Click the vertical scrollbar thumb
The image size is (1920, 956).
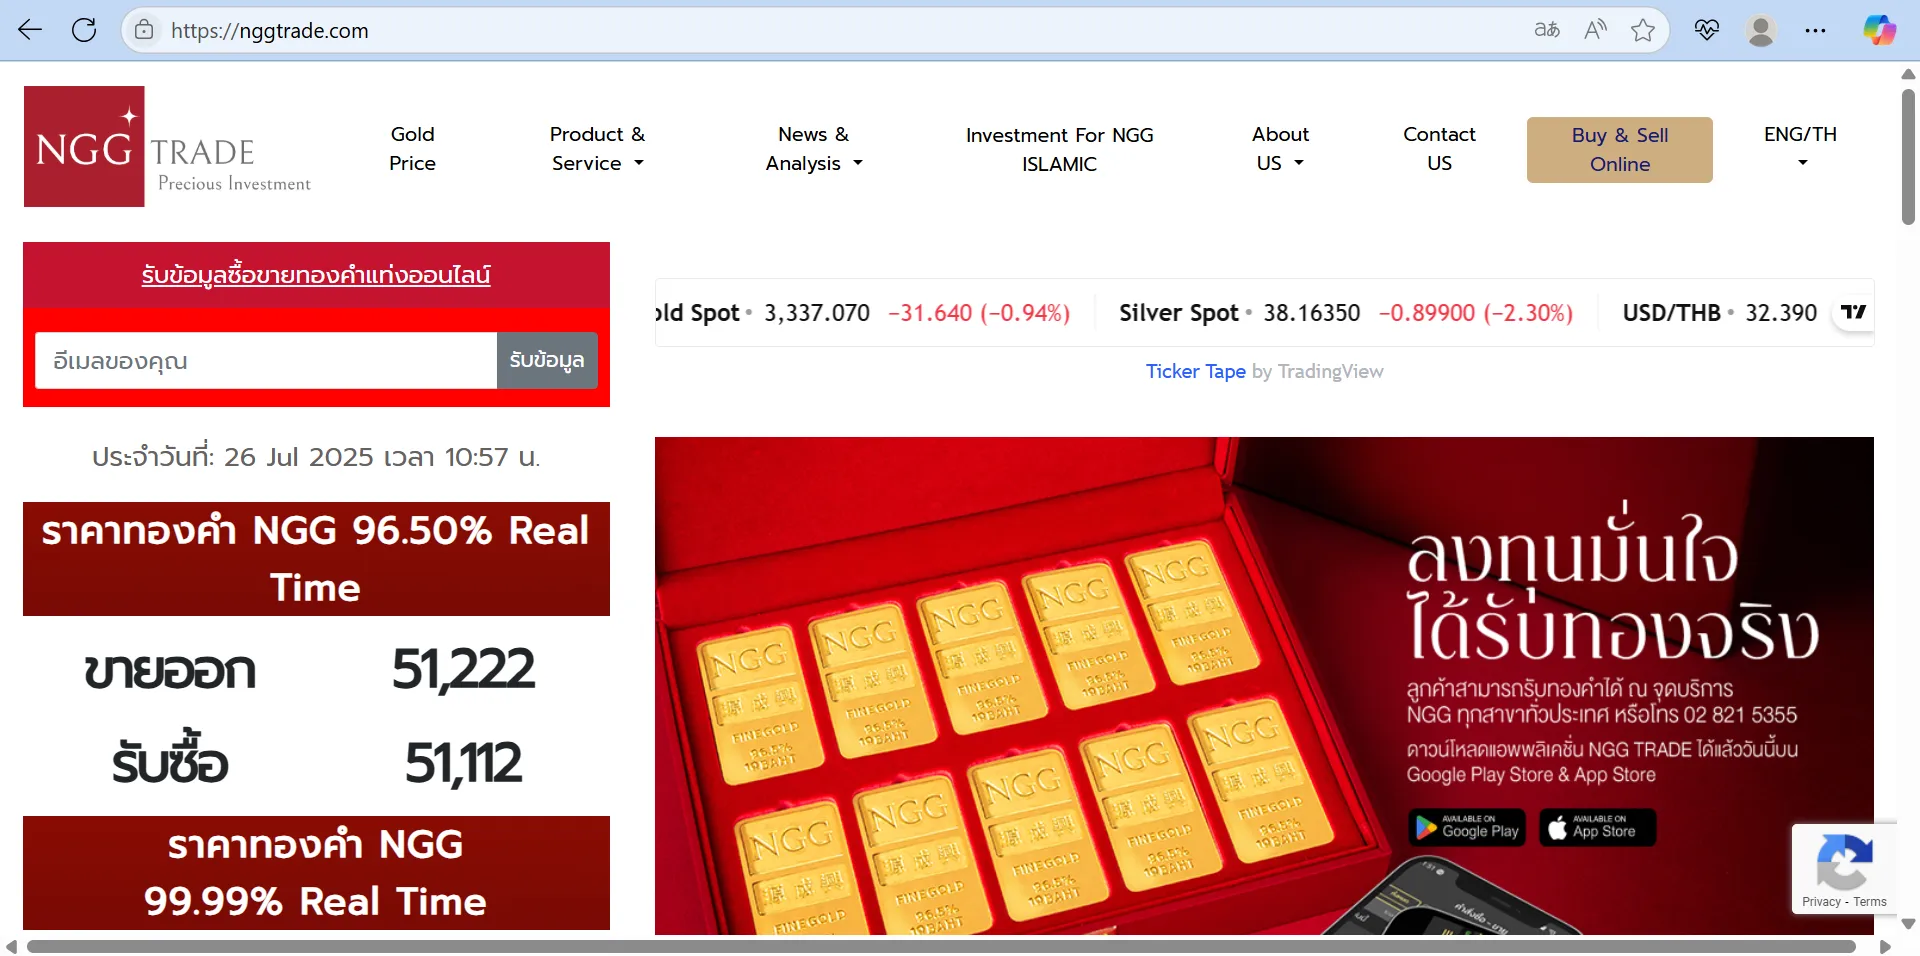[1908, 157]
